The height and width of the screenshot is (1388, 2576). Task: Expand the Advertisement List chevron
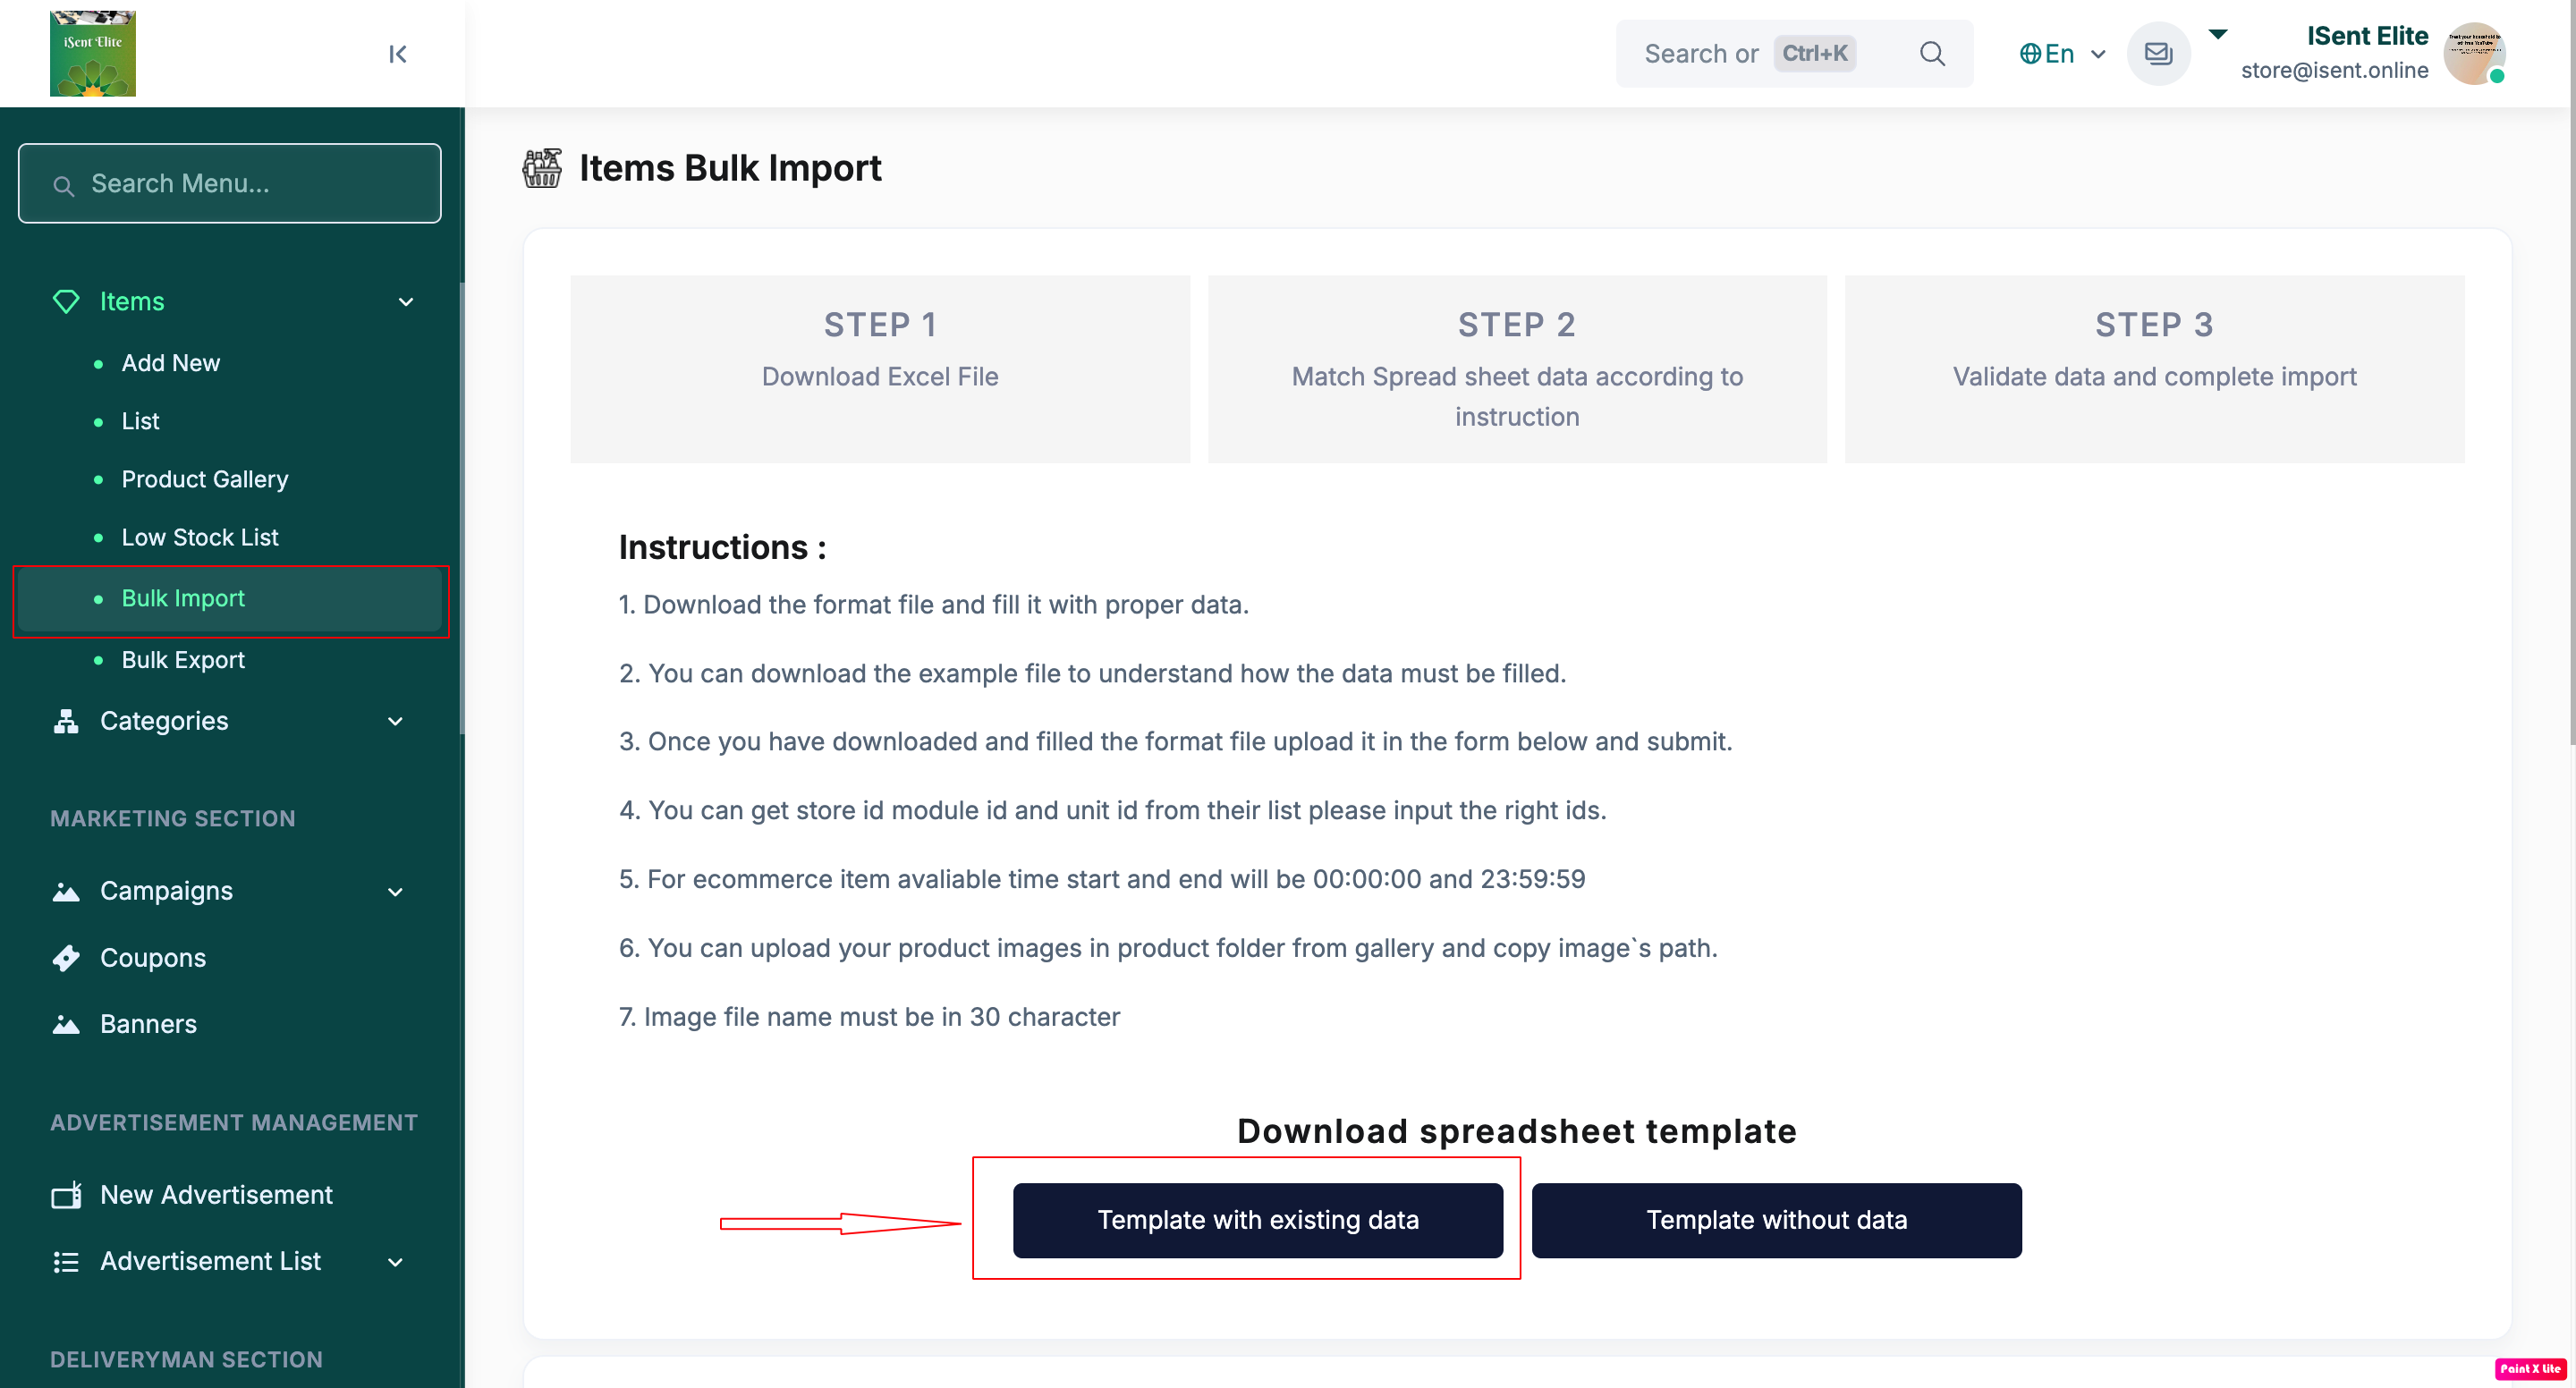396,1262
